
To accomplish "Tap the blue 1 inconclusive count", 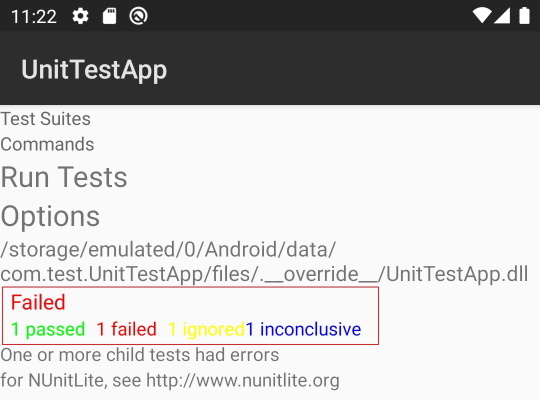I will 303,329.
